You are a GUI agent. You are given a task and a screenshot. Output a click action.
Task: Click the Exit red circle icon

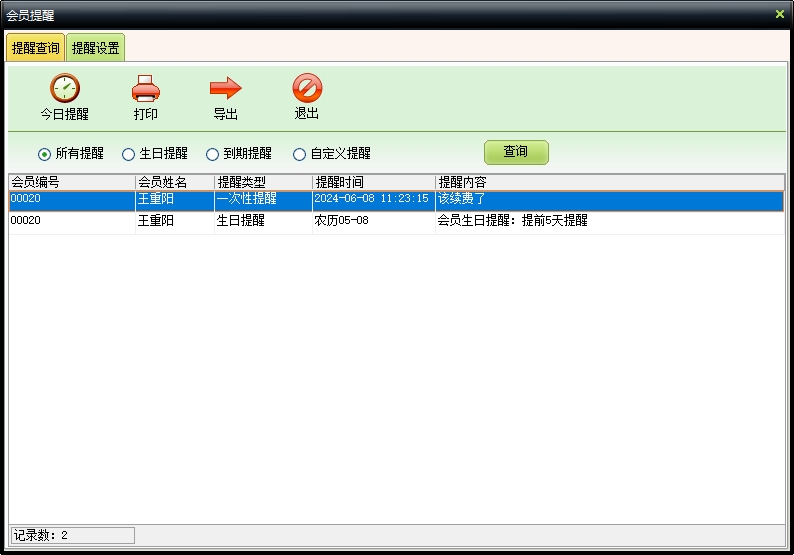tap(307, 88)
